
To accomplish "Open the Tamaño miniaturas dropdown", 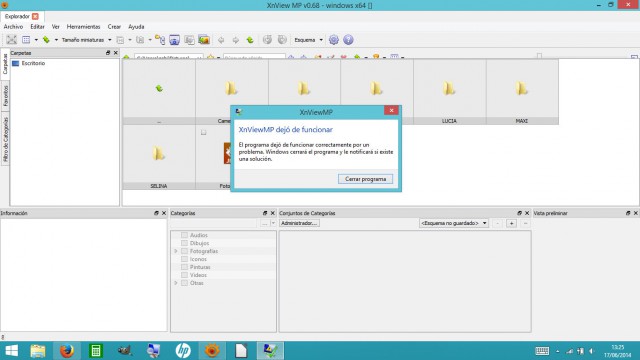I will point(87,40).
